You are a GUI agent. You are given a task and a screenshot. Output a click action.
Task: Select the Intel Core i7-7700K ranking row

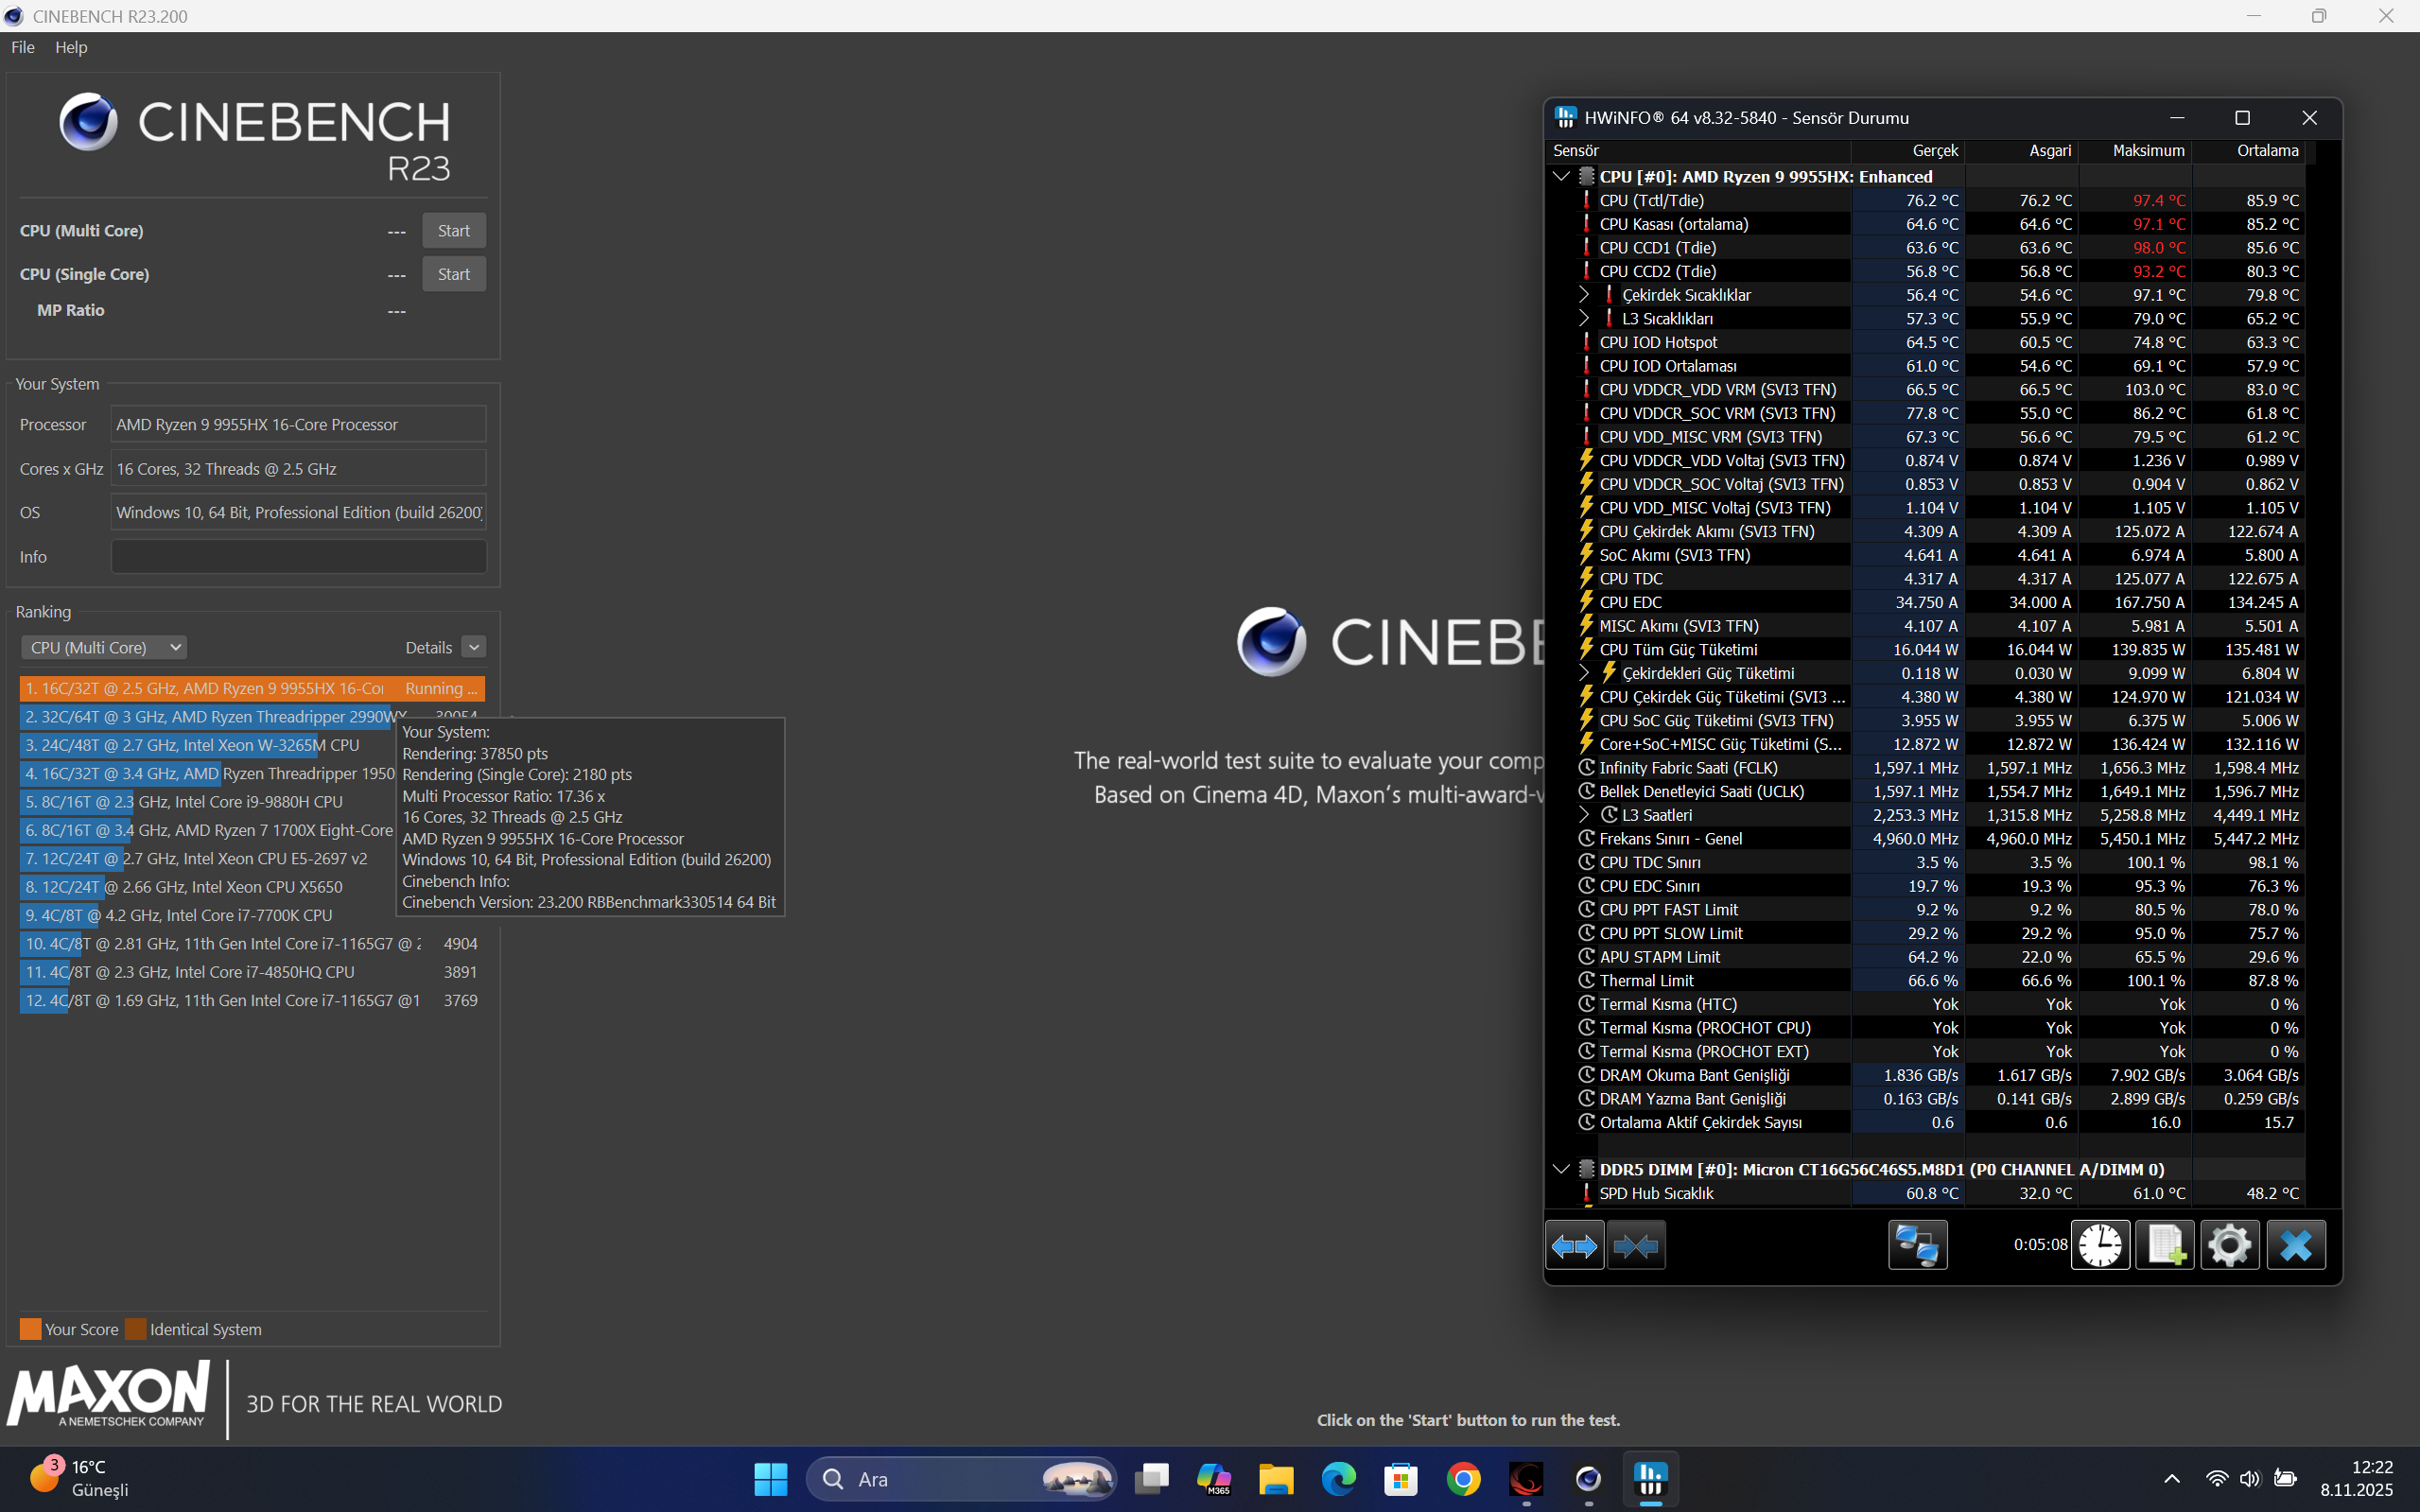point(207,915)
